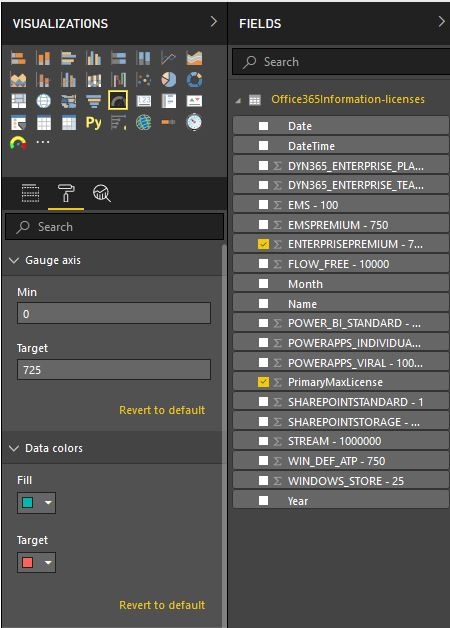Select the area chart visual
Image resolution: width=450 pixels, height=628 pixels.
(194, 58)
